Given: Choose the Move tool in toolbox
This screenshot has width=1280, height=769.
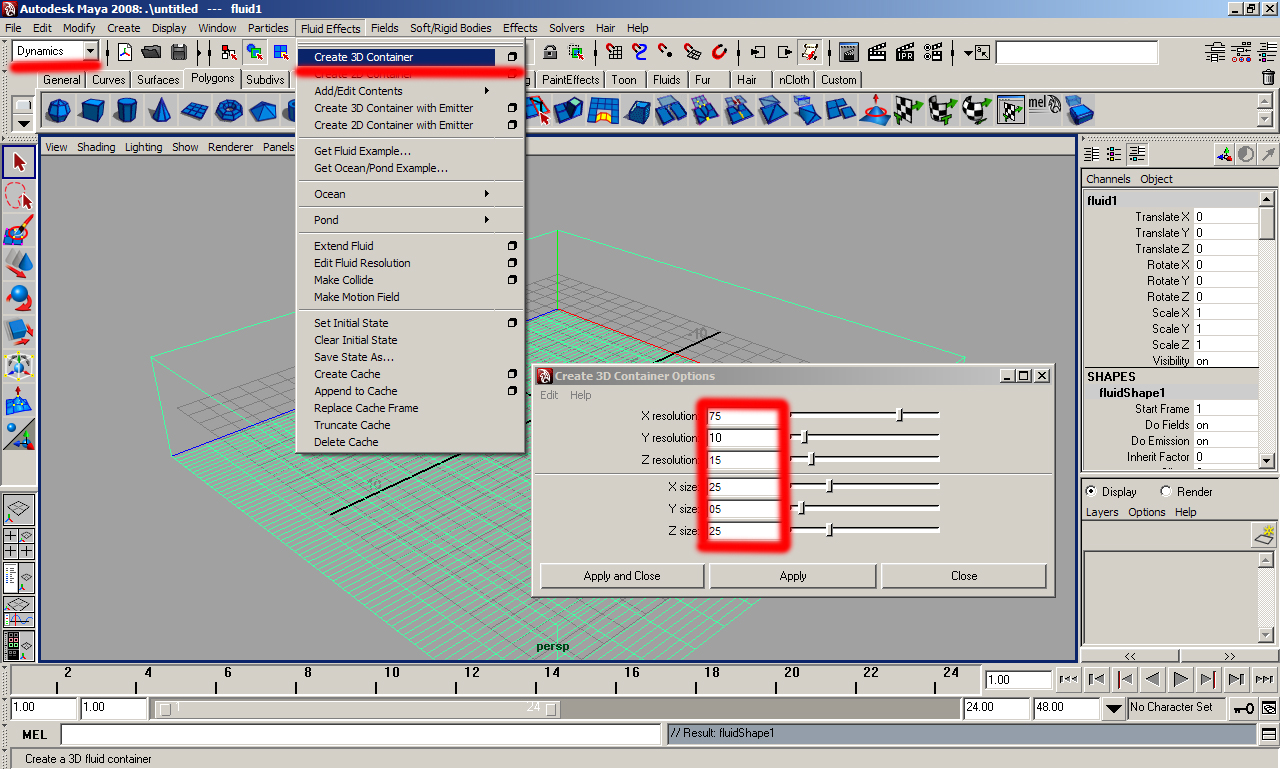Looking at the screenshot, I should coord(19,264).
